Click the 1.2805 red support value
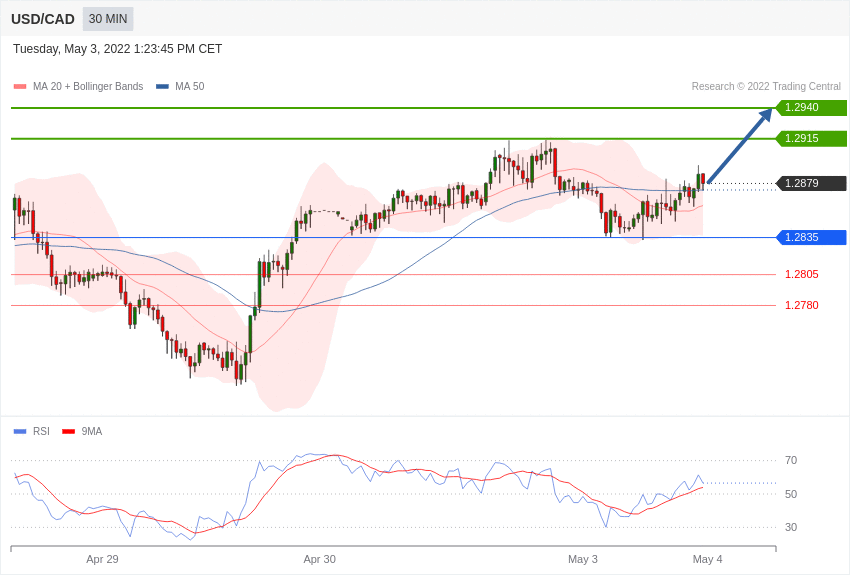This screenshot has width=850, height=576. (802, 274)
